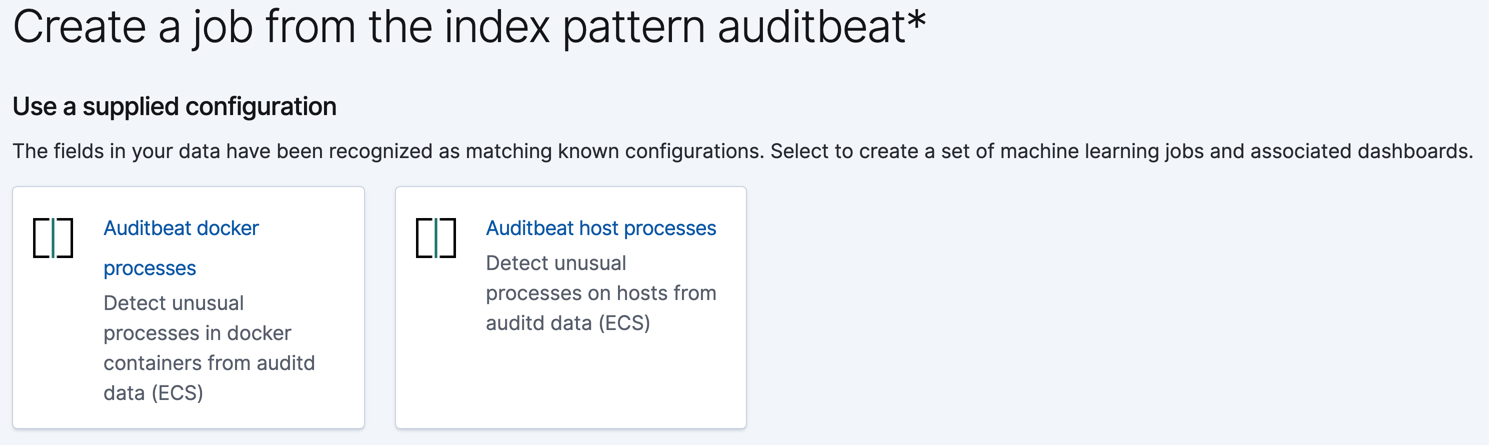
Task: Click "Auditbeat docker" first line of link
Action: tap(181, 228)
